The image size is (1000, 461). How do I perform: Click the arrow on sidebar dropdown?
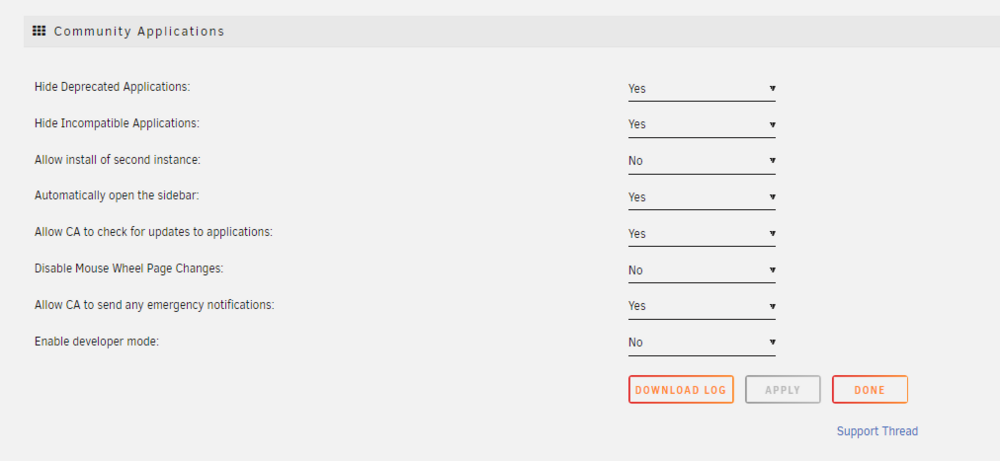[x=772, y=196]
